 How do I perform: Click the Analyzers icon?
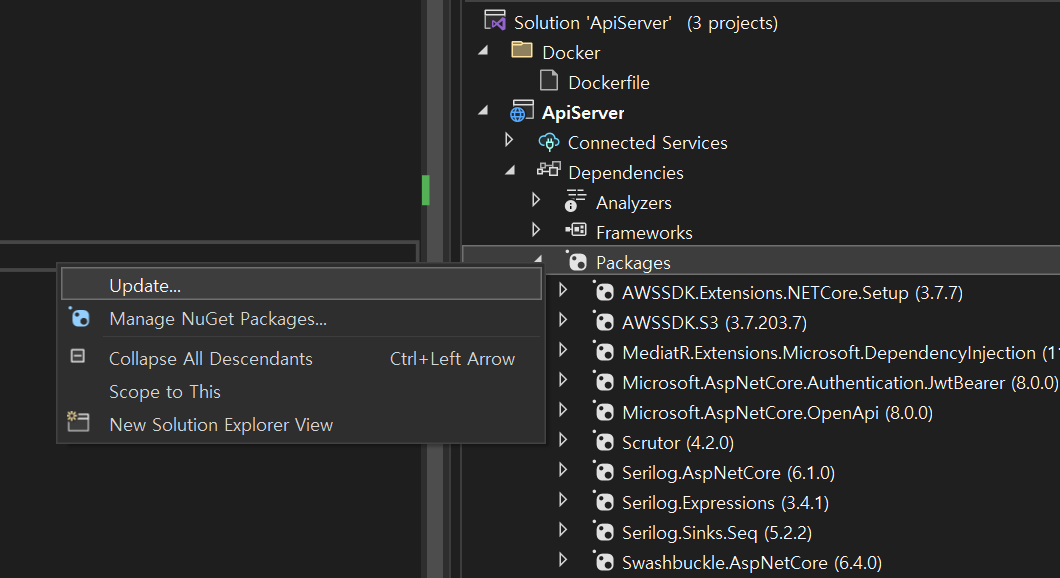575,201
